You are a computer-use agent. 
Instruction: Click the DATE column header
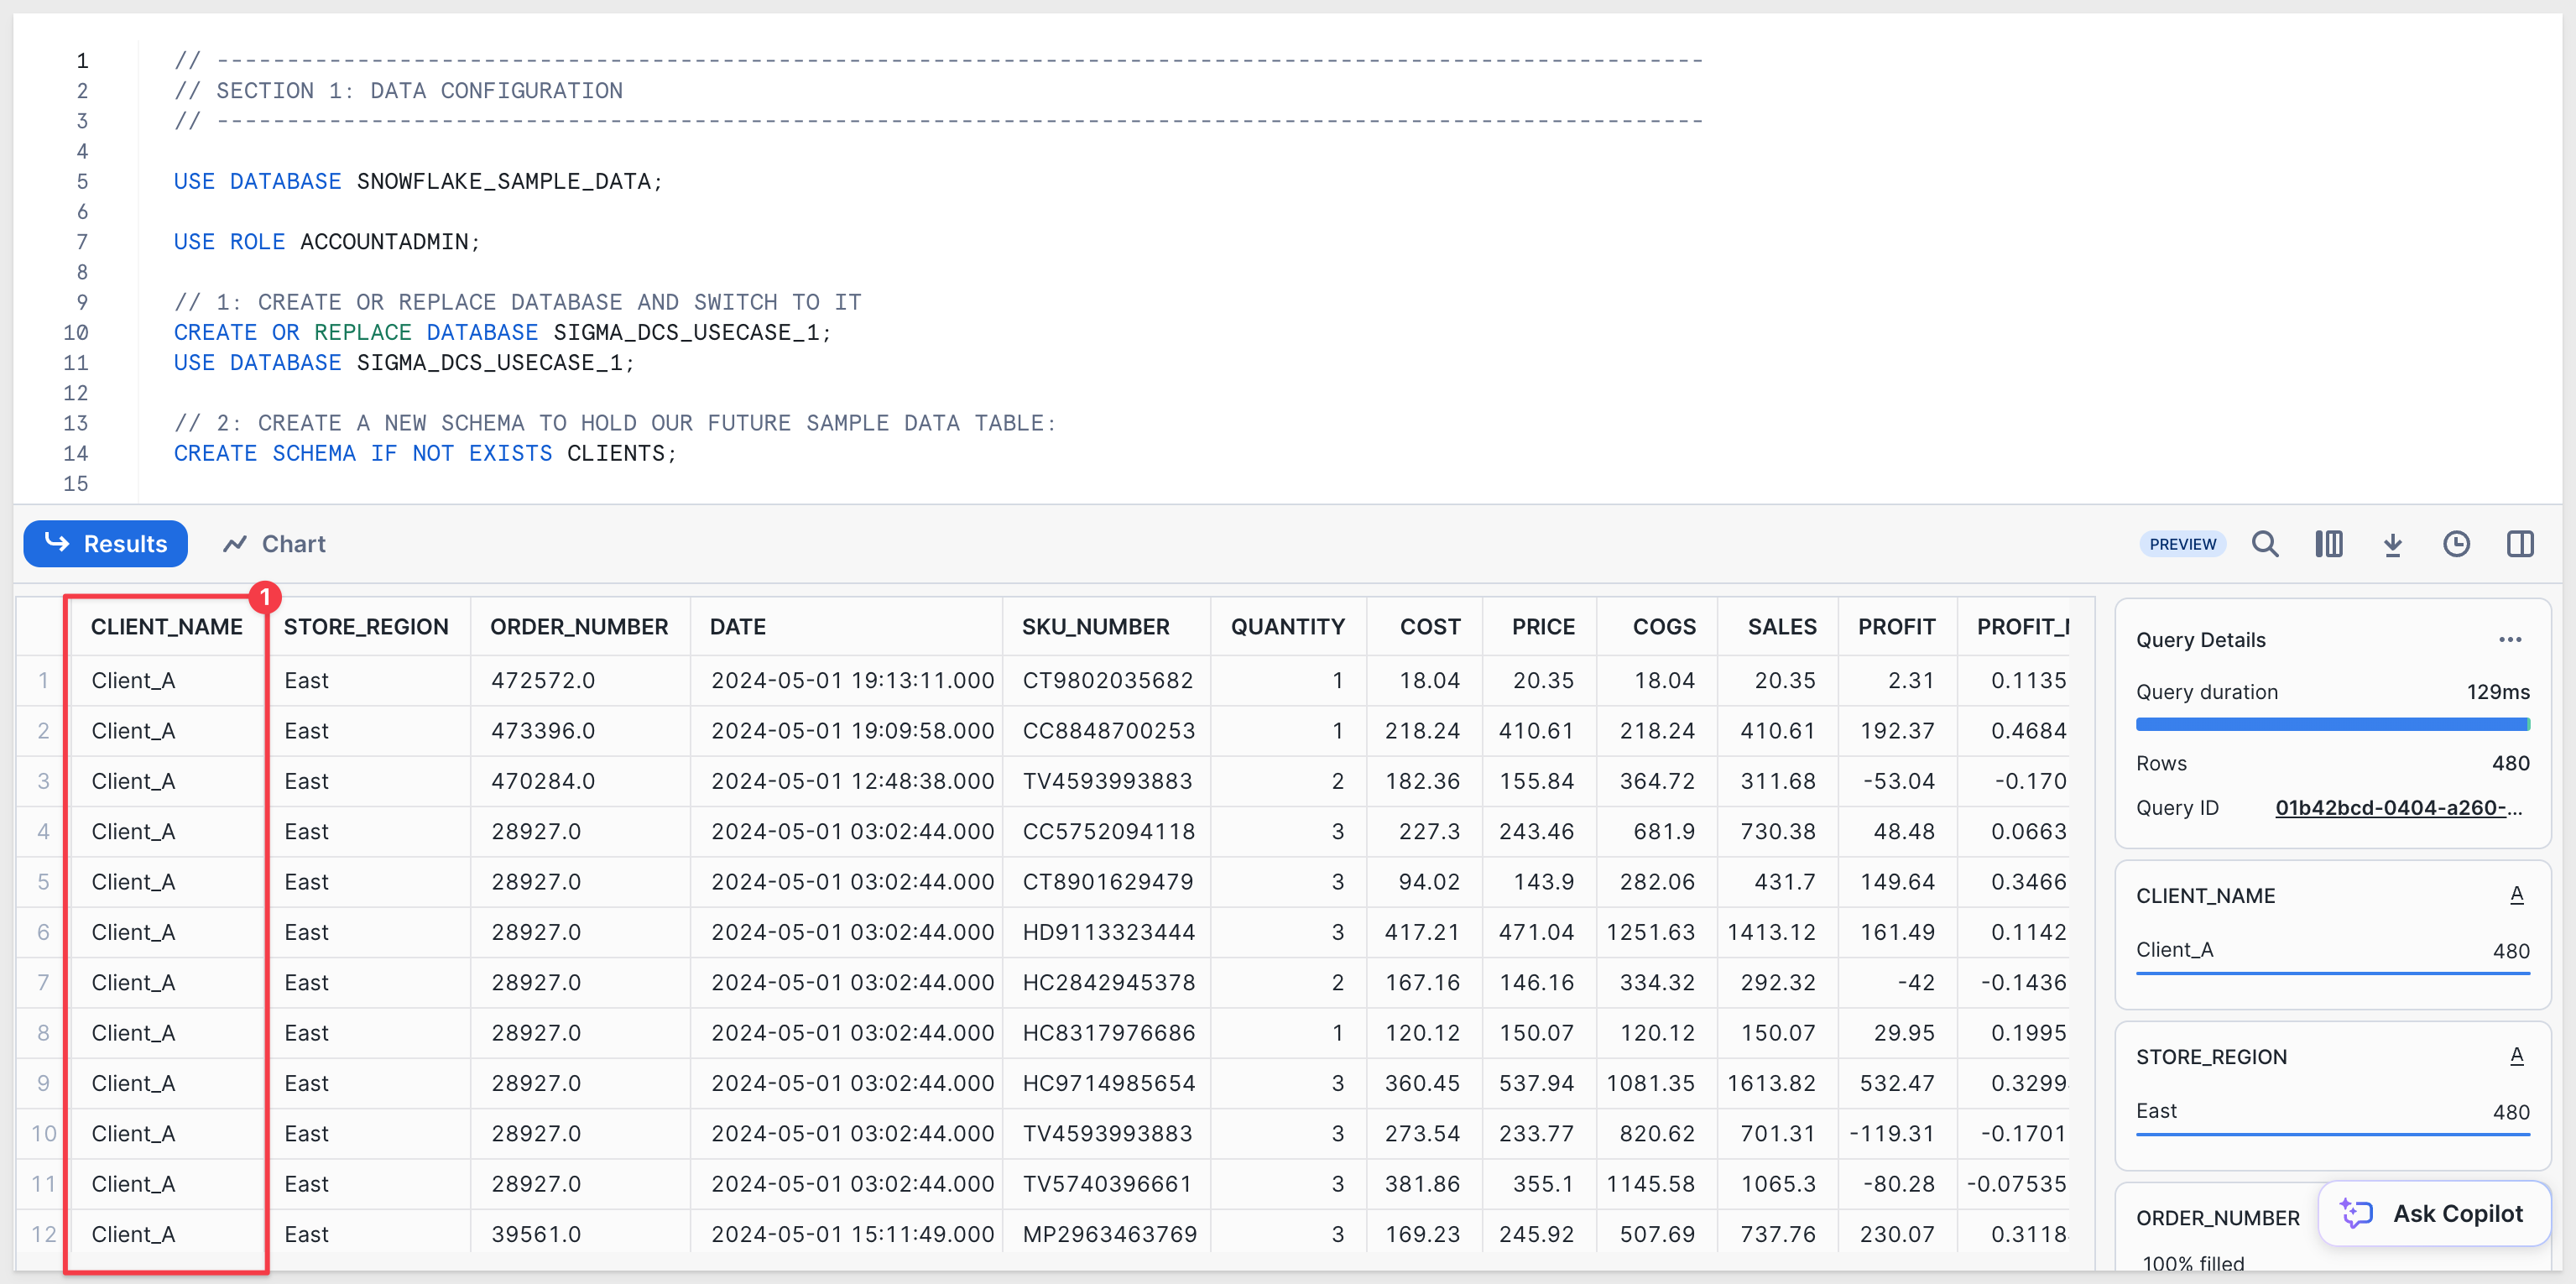coord(845,627)
